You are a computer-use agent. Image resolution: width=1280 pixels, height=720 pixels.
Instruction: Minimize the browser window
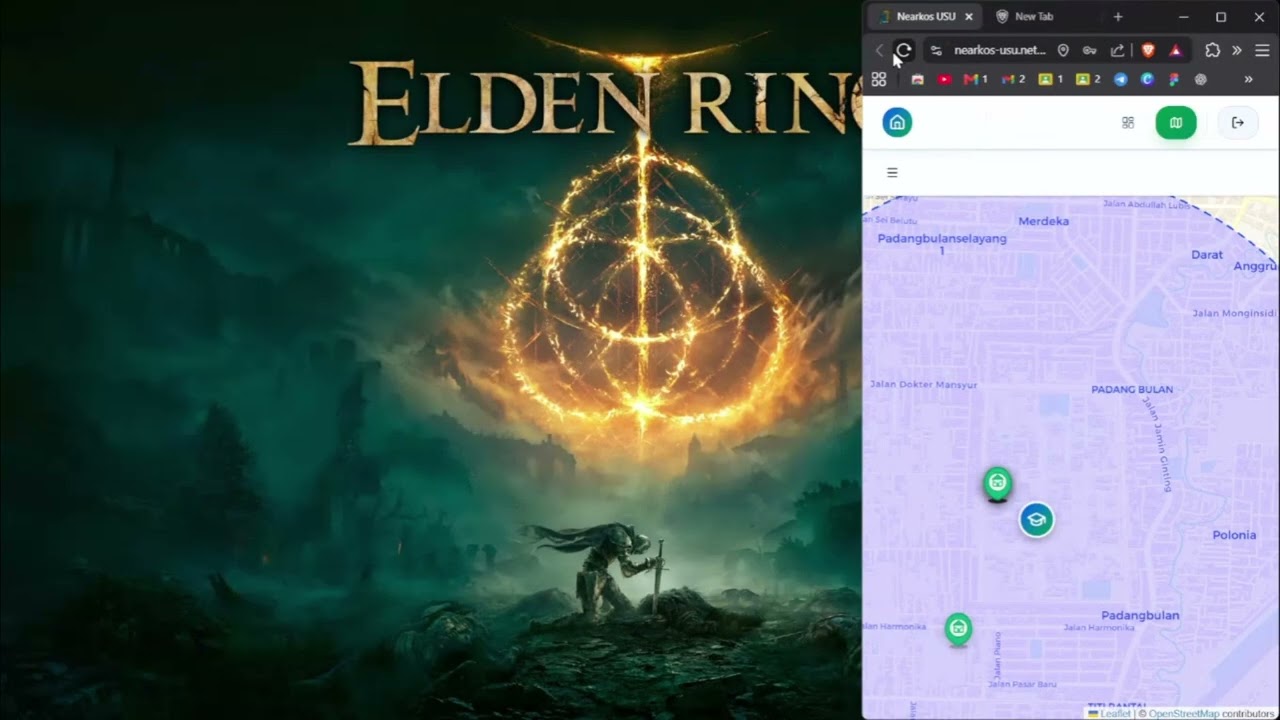point(1183,17)
